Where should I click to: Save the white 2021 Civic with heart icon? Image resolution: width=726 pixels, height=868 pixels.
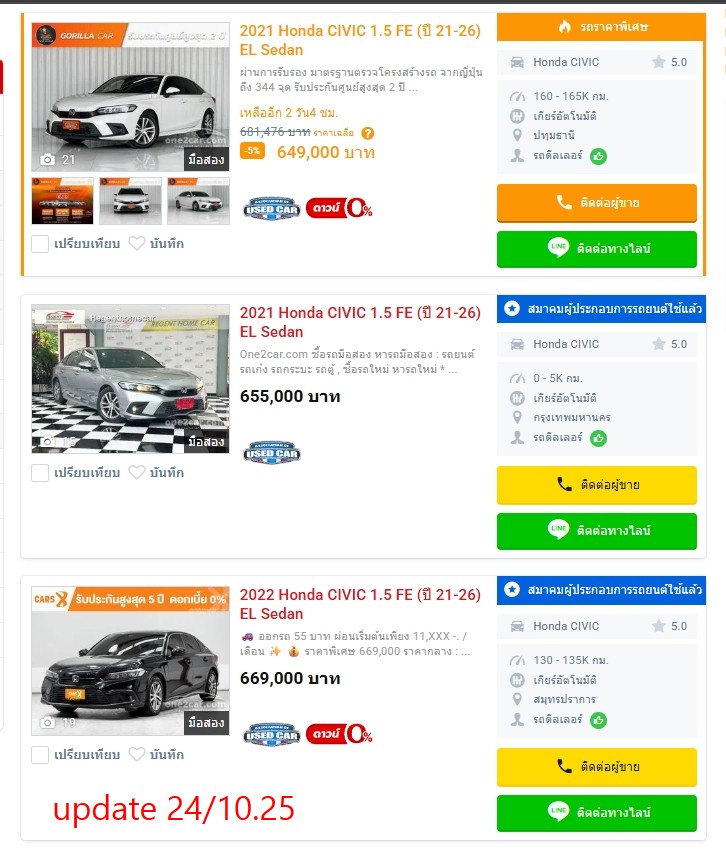pos(137,244)
